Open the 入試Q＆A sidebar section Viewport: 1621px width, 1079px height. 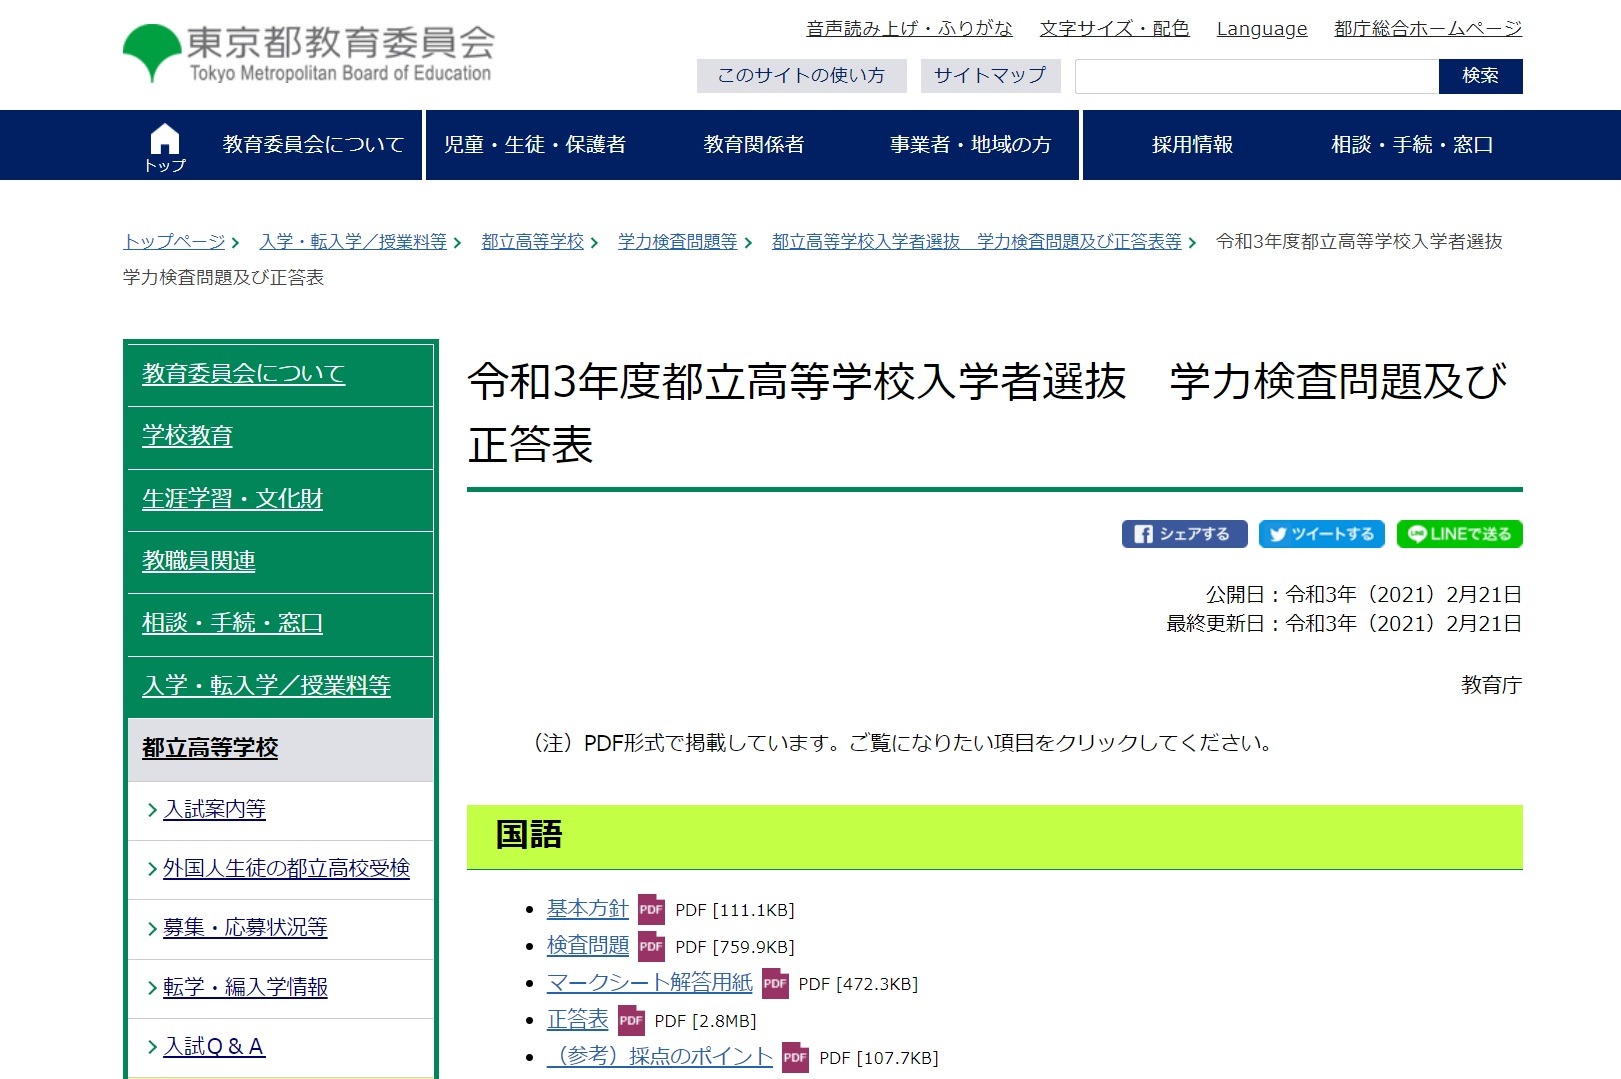(213, 1047)
